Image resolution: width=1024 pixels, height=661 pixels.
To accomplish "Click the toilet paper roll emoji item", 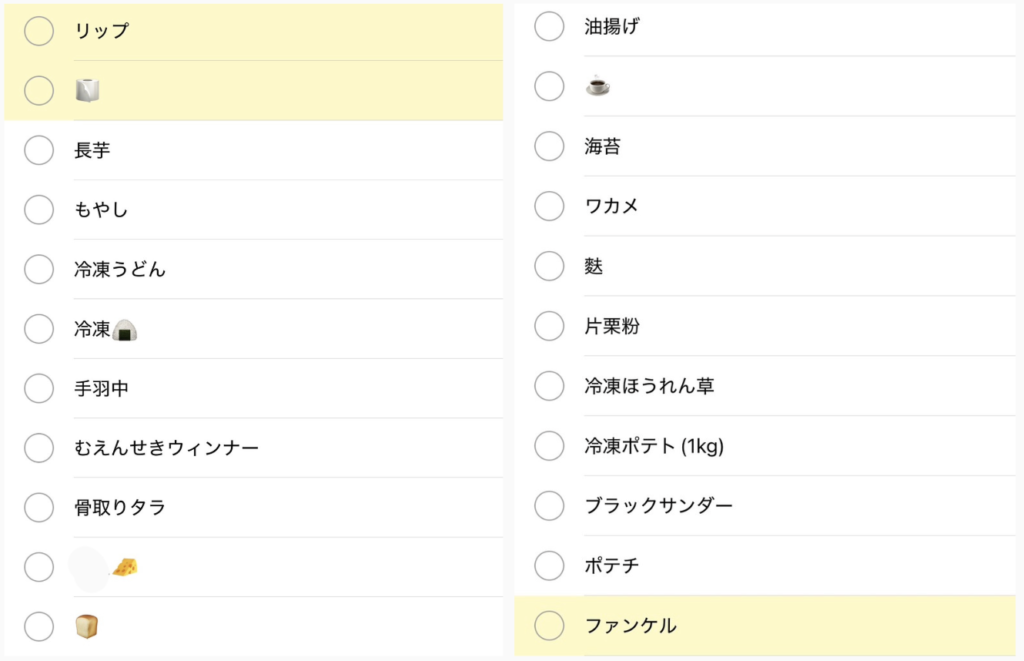I will point(88,90).
